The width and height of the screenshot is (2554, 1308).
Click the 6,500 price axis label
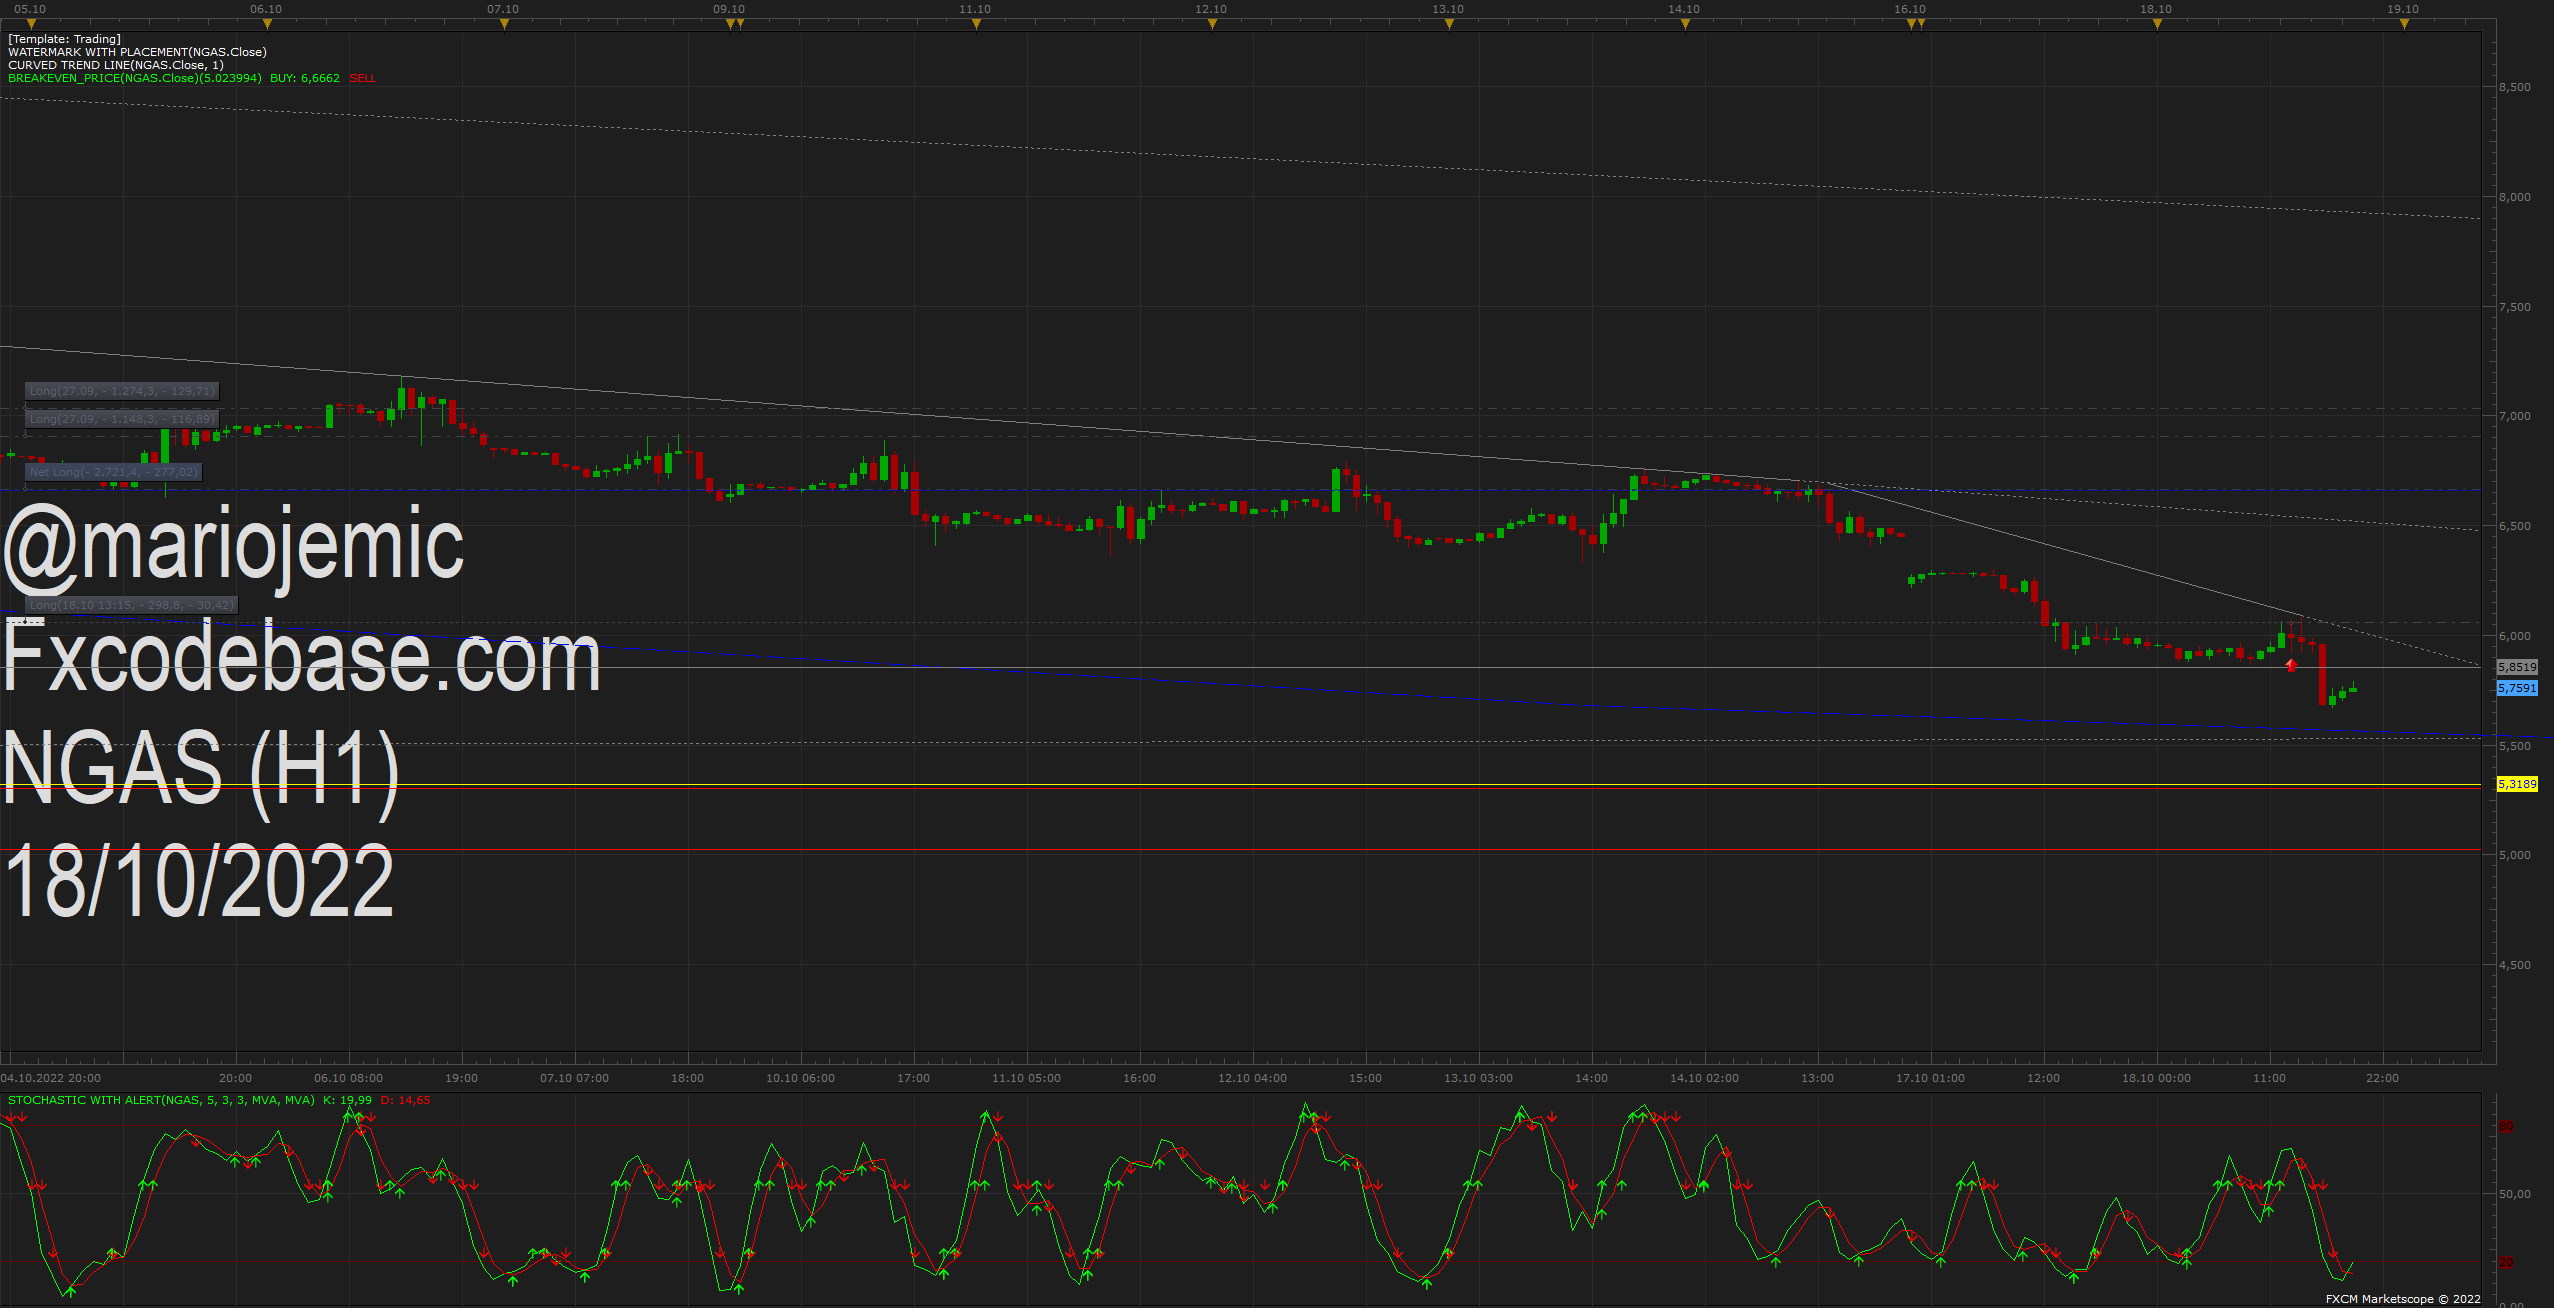2515,526
